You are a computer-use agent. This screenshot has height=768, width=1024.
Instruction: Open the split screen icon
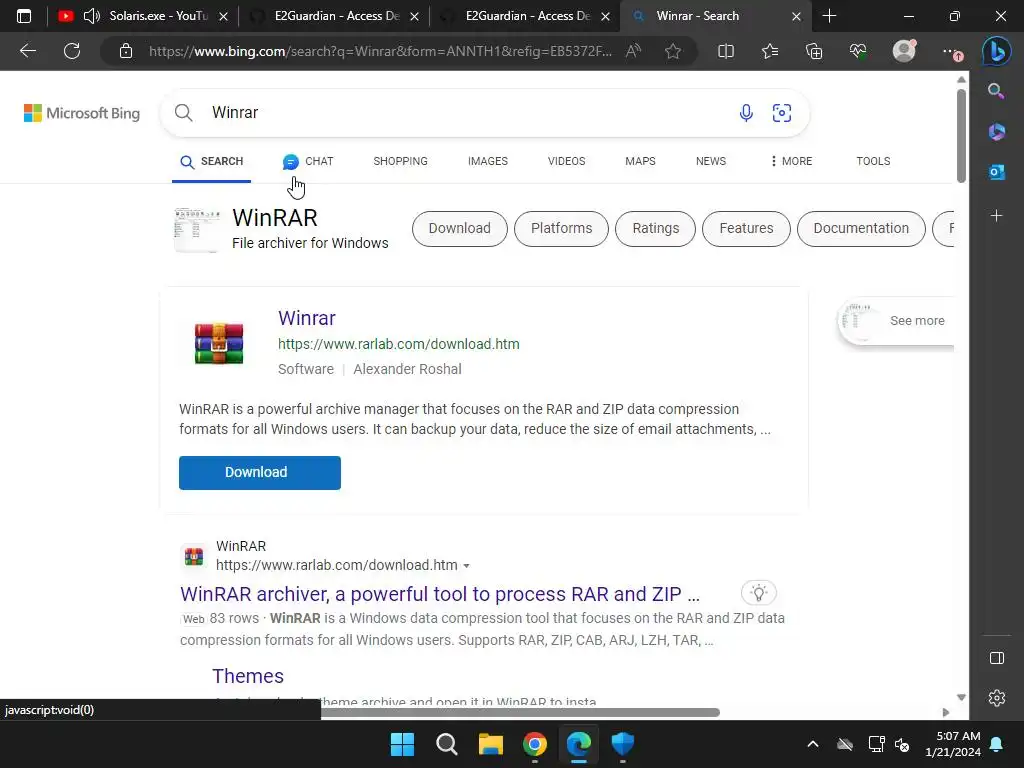point(726,51)
